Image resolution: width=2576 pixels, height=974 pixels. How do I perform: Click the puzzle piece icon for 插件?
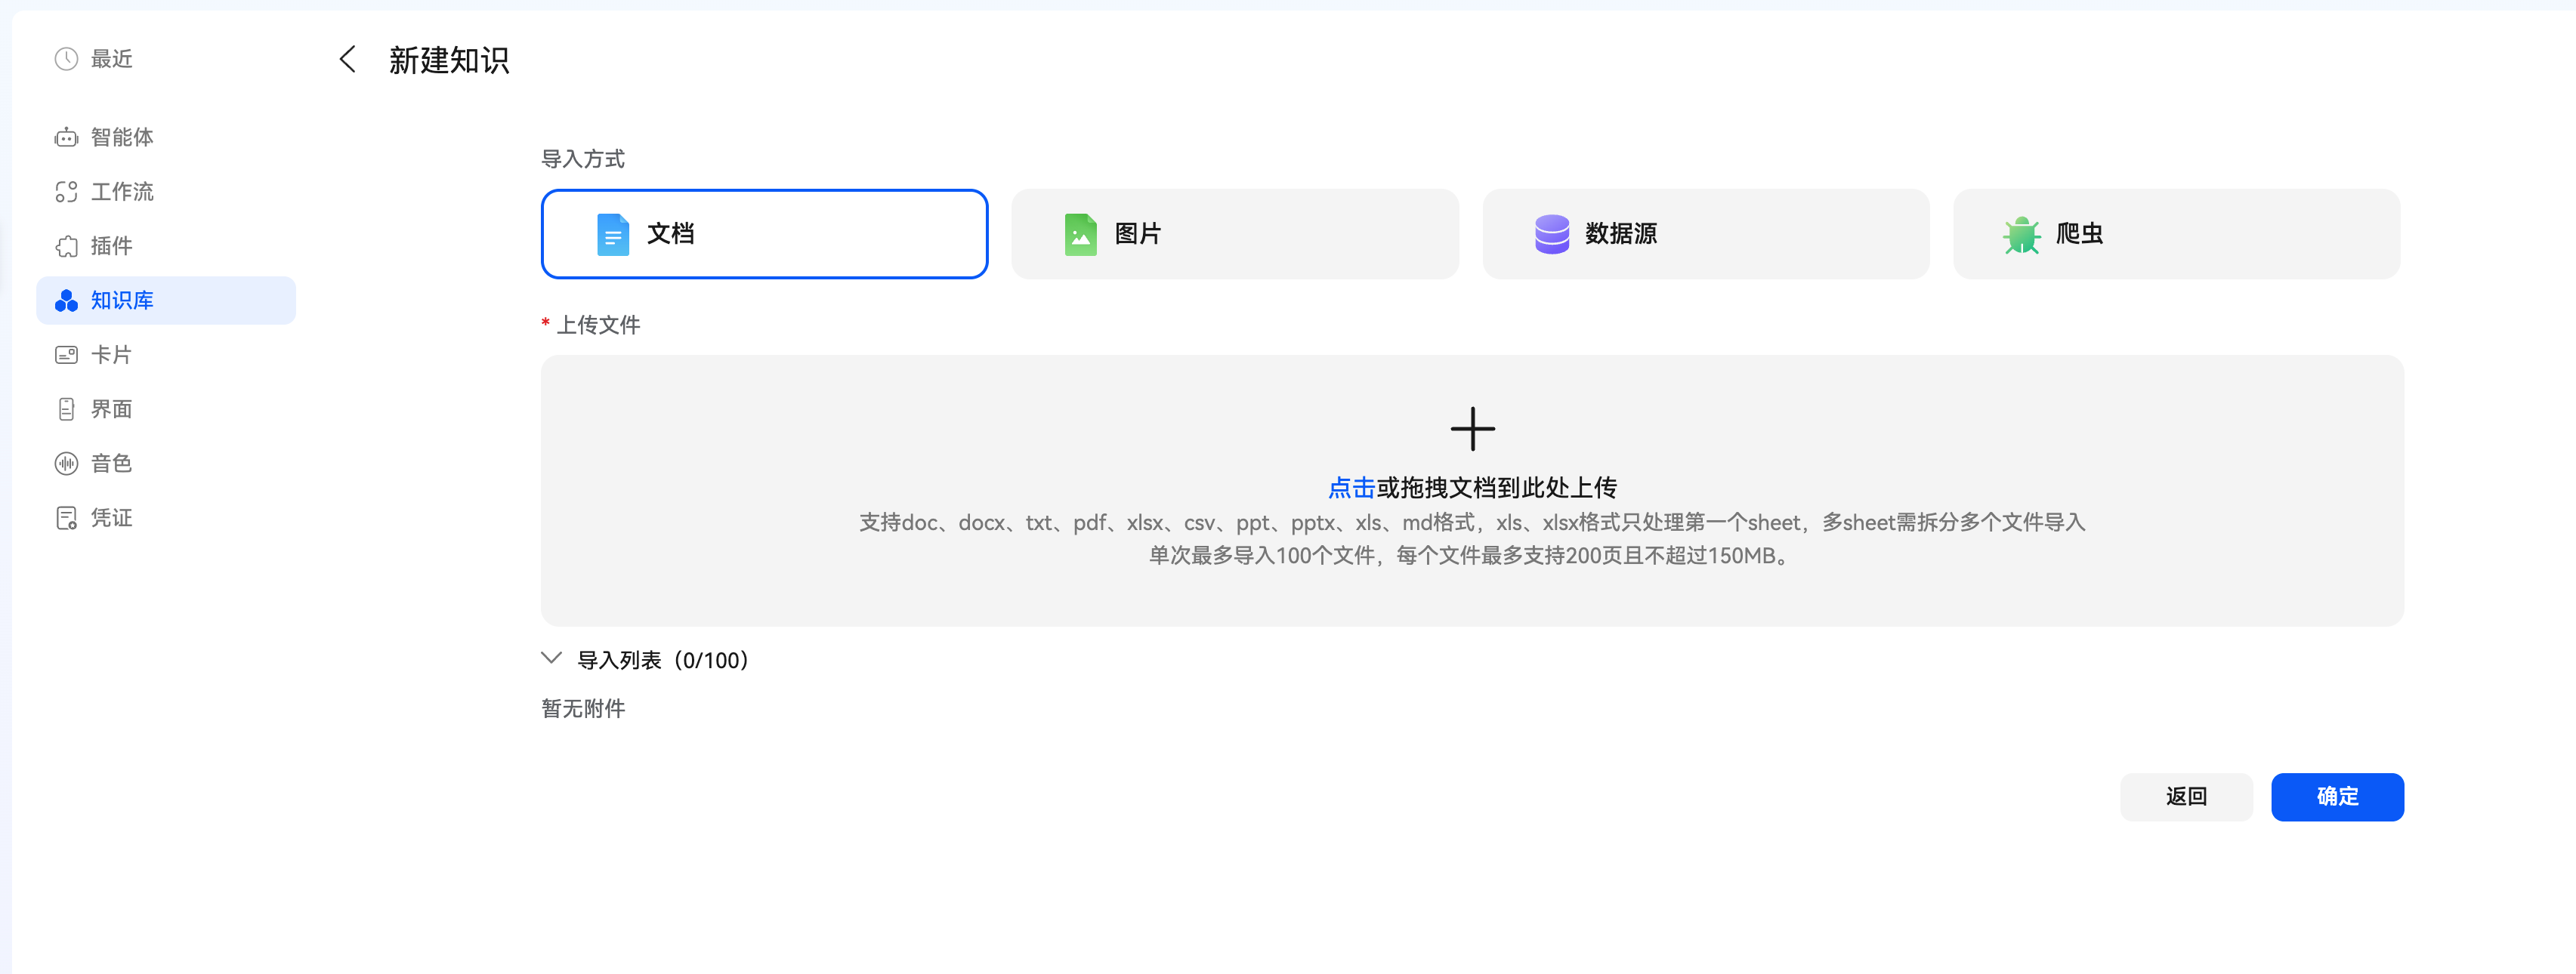(66, 246)
